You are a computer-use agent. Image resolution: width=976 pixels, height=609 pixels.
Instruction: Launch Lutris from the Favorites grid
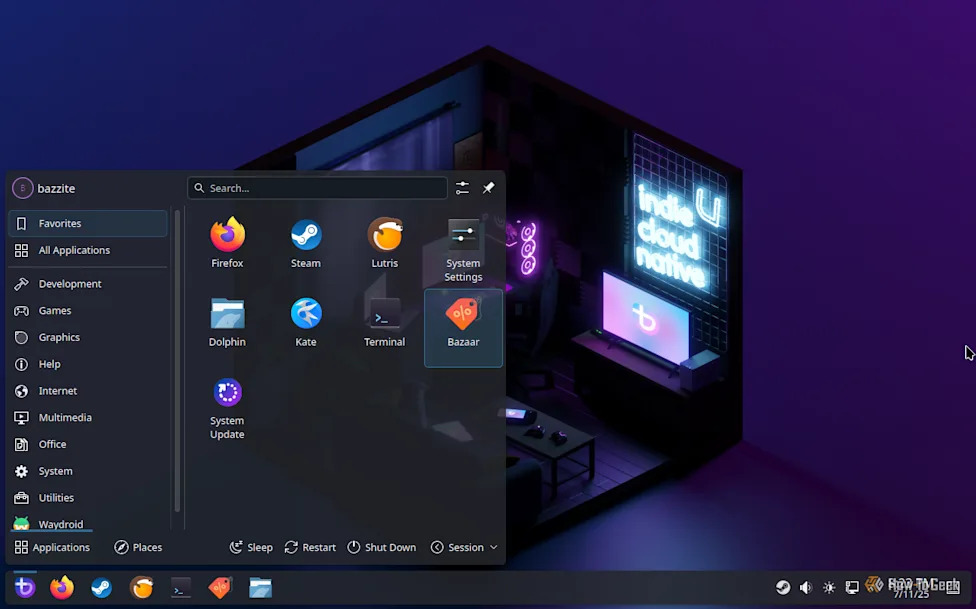[384, 243]
